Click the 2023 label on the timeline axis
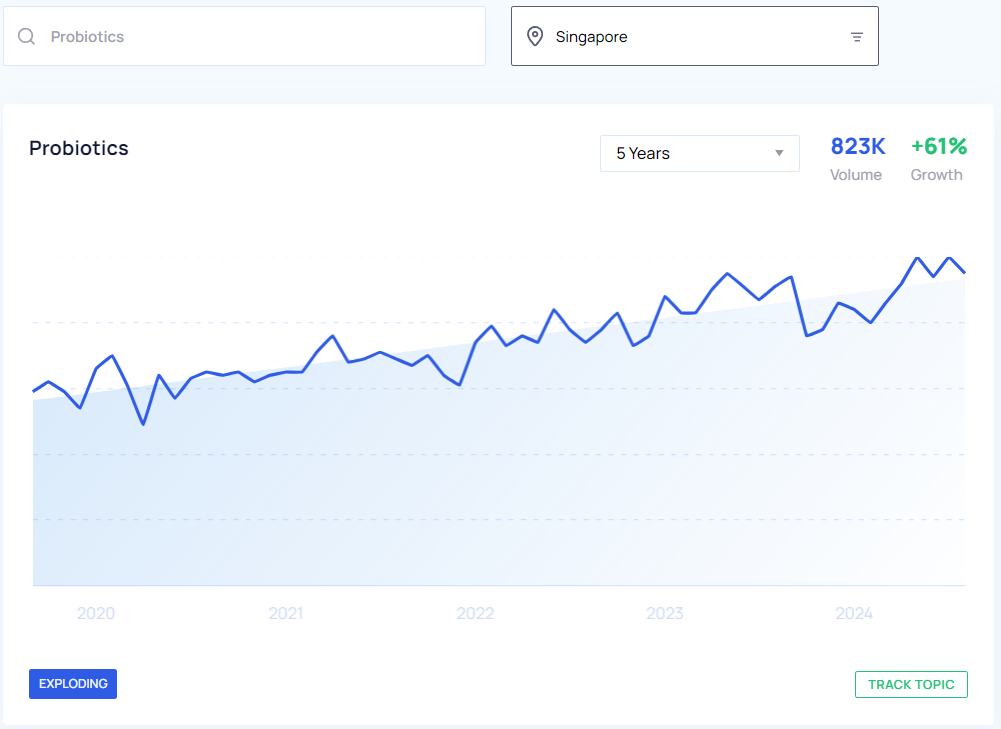1001x729 pixels. [x=665, y=613]
